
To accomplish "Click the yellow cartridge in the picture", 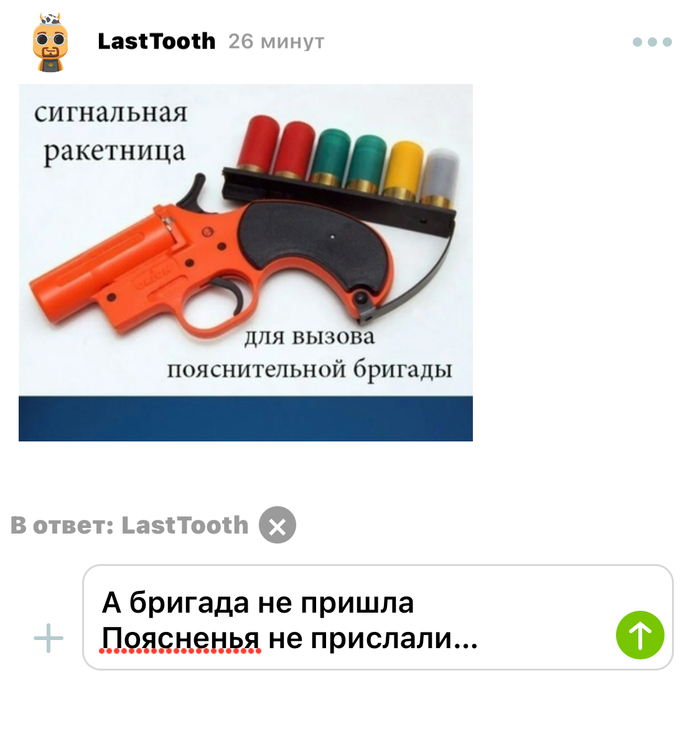I will tap(403, 170).
